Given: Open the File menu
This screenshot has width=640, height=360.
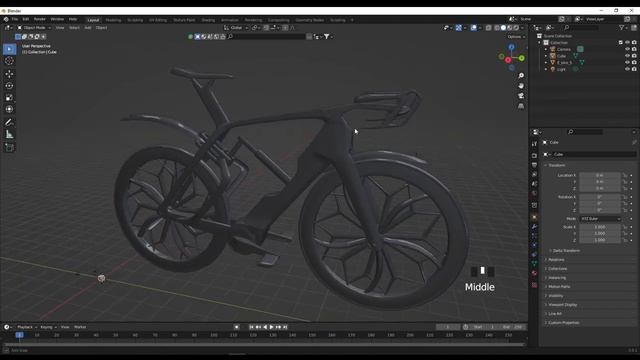Looking at the screenshot, I should pos(15,19).
